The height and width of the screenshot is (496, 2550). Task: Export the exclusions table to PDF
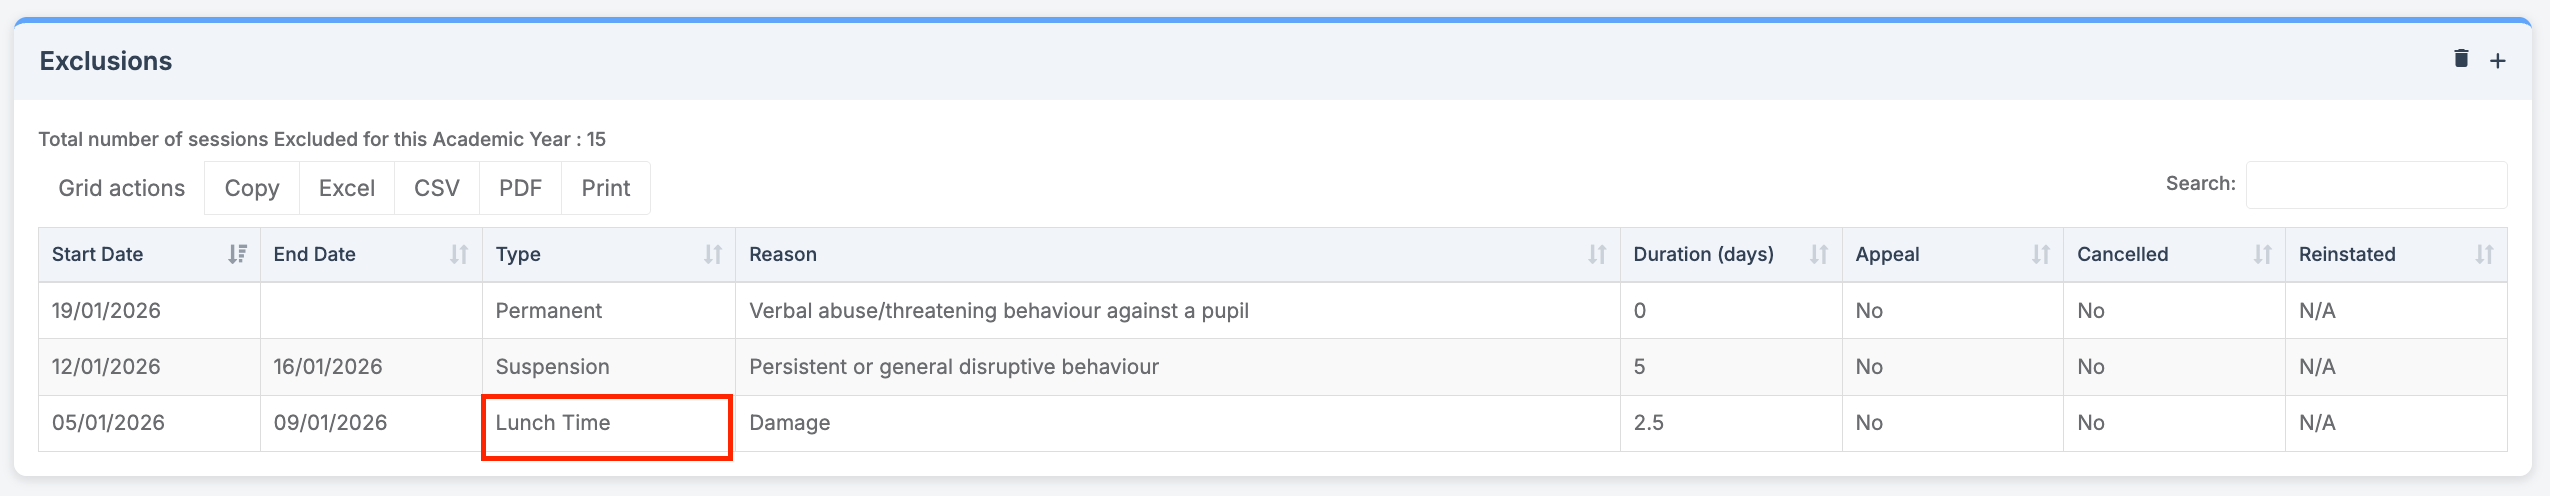pyautogui.click(x=520, y=188)
